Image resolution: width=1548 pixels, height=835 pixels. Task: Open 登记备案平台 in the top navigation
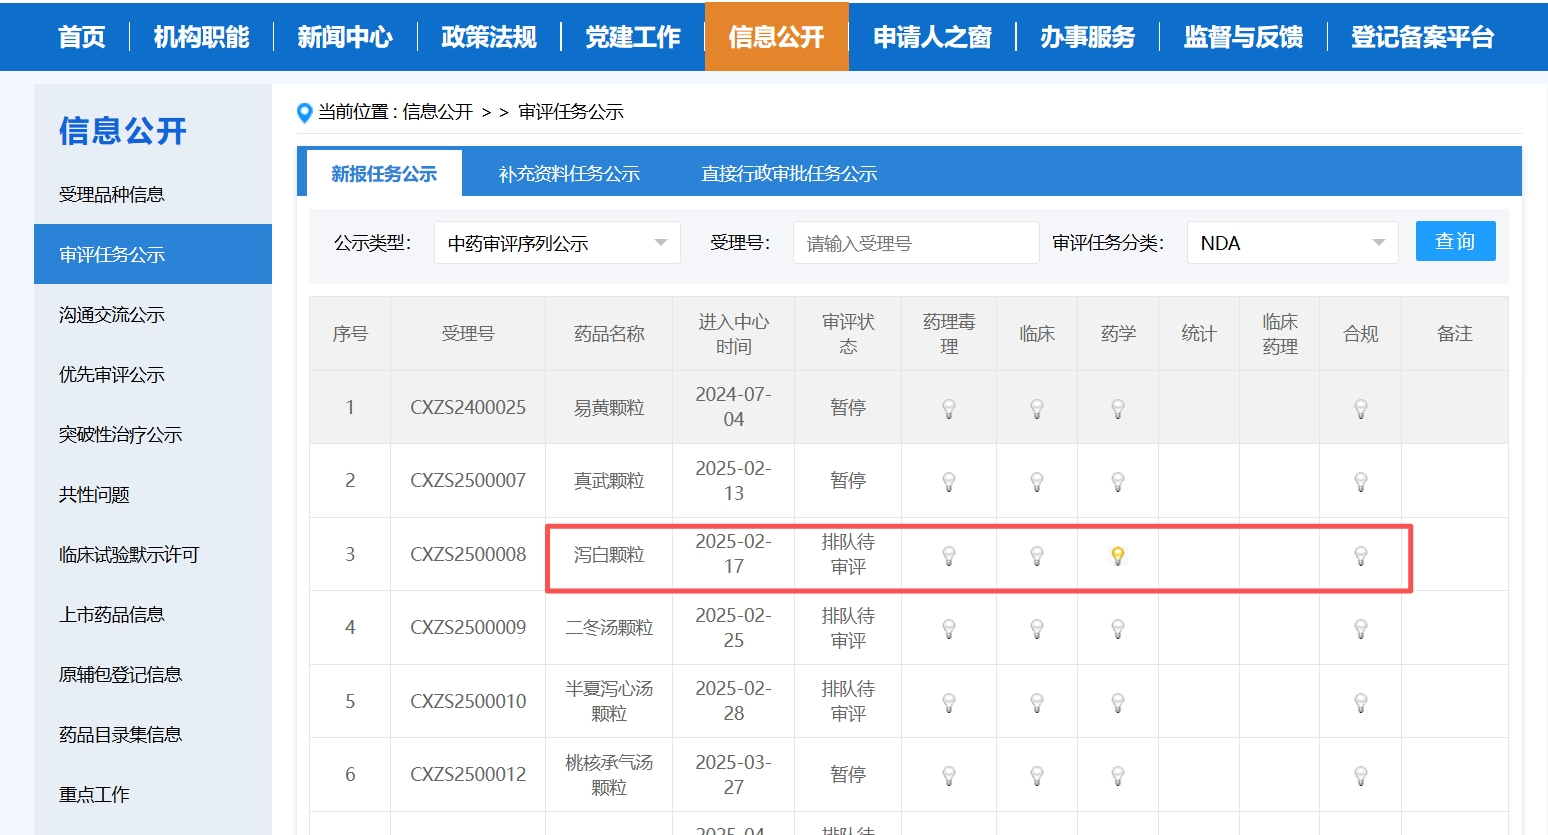click(1423, 37)
